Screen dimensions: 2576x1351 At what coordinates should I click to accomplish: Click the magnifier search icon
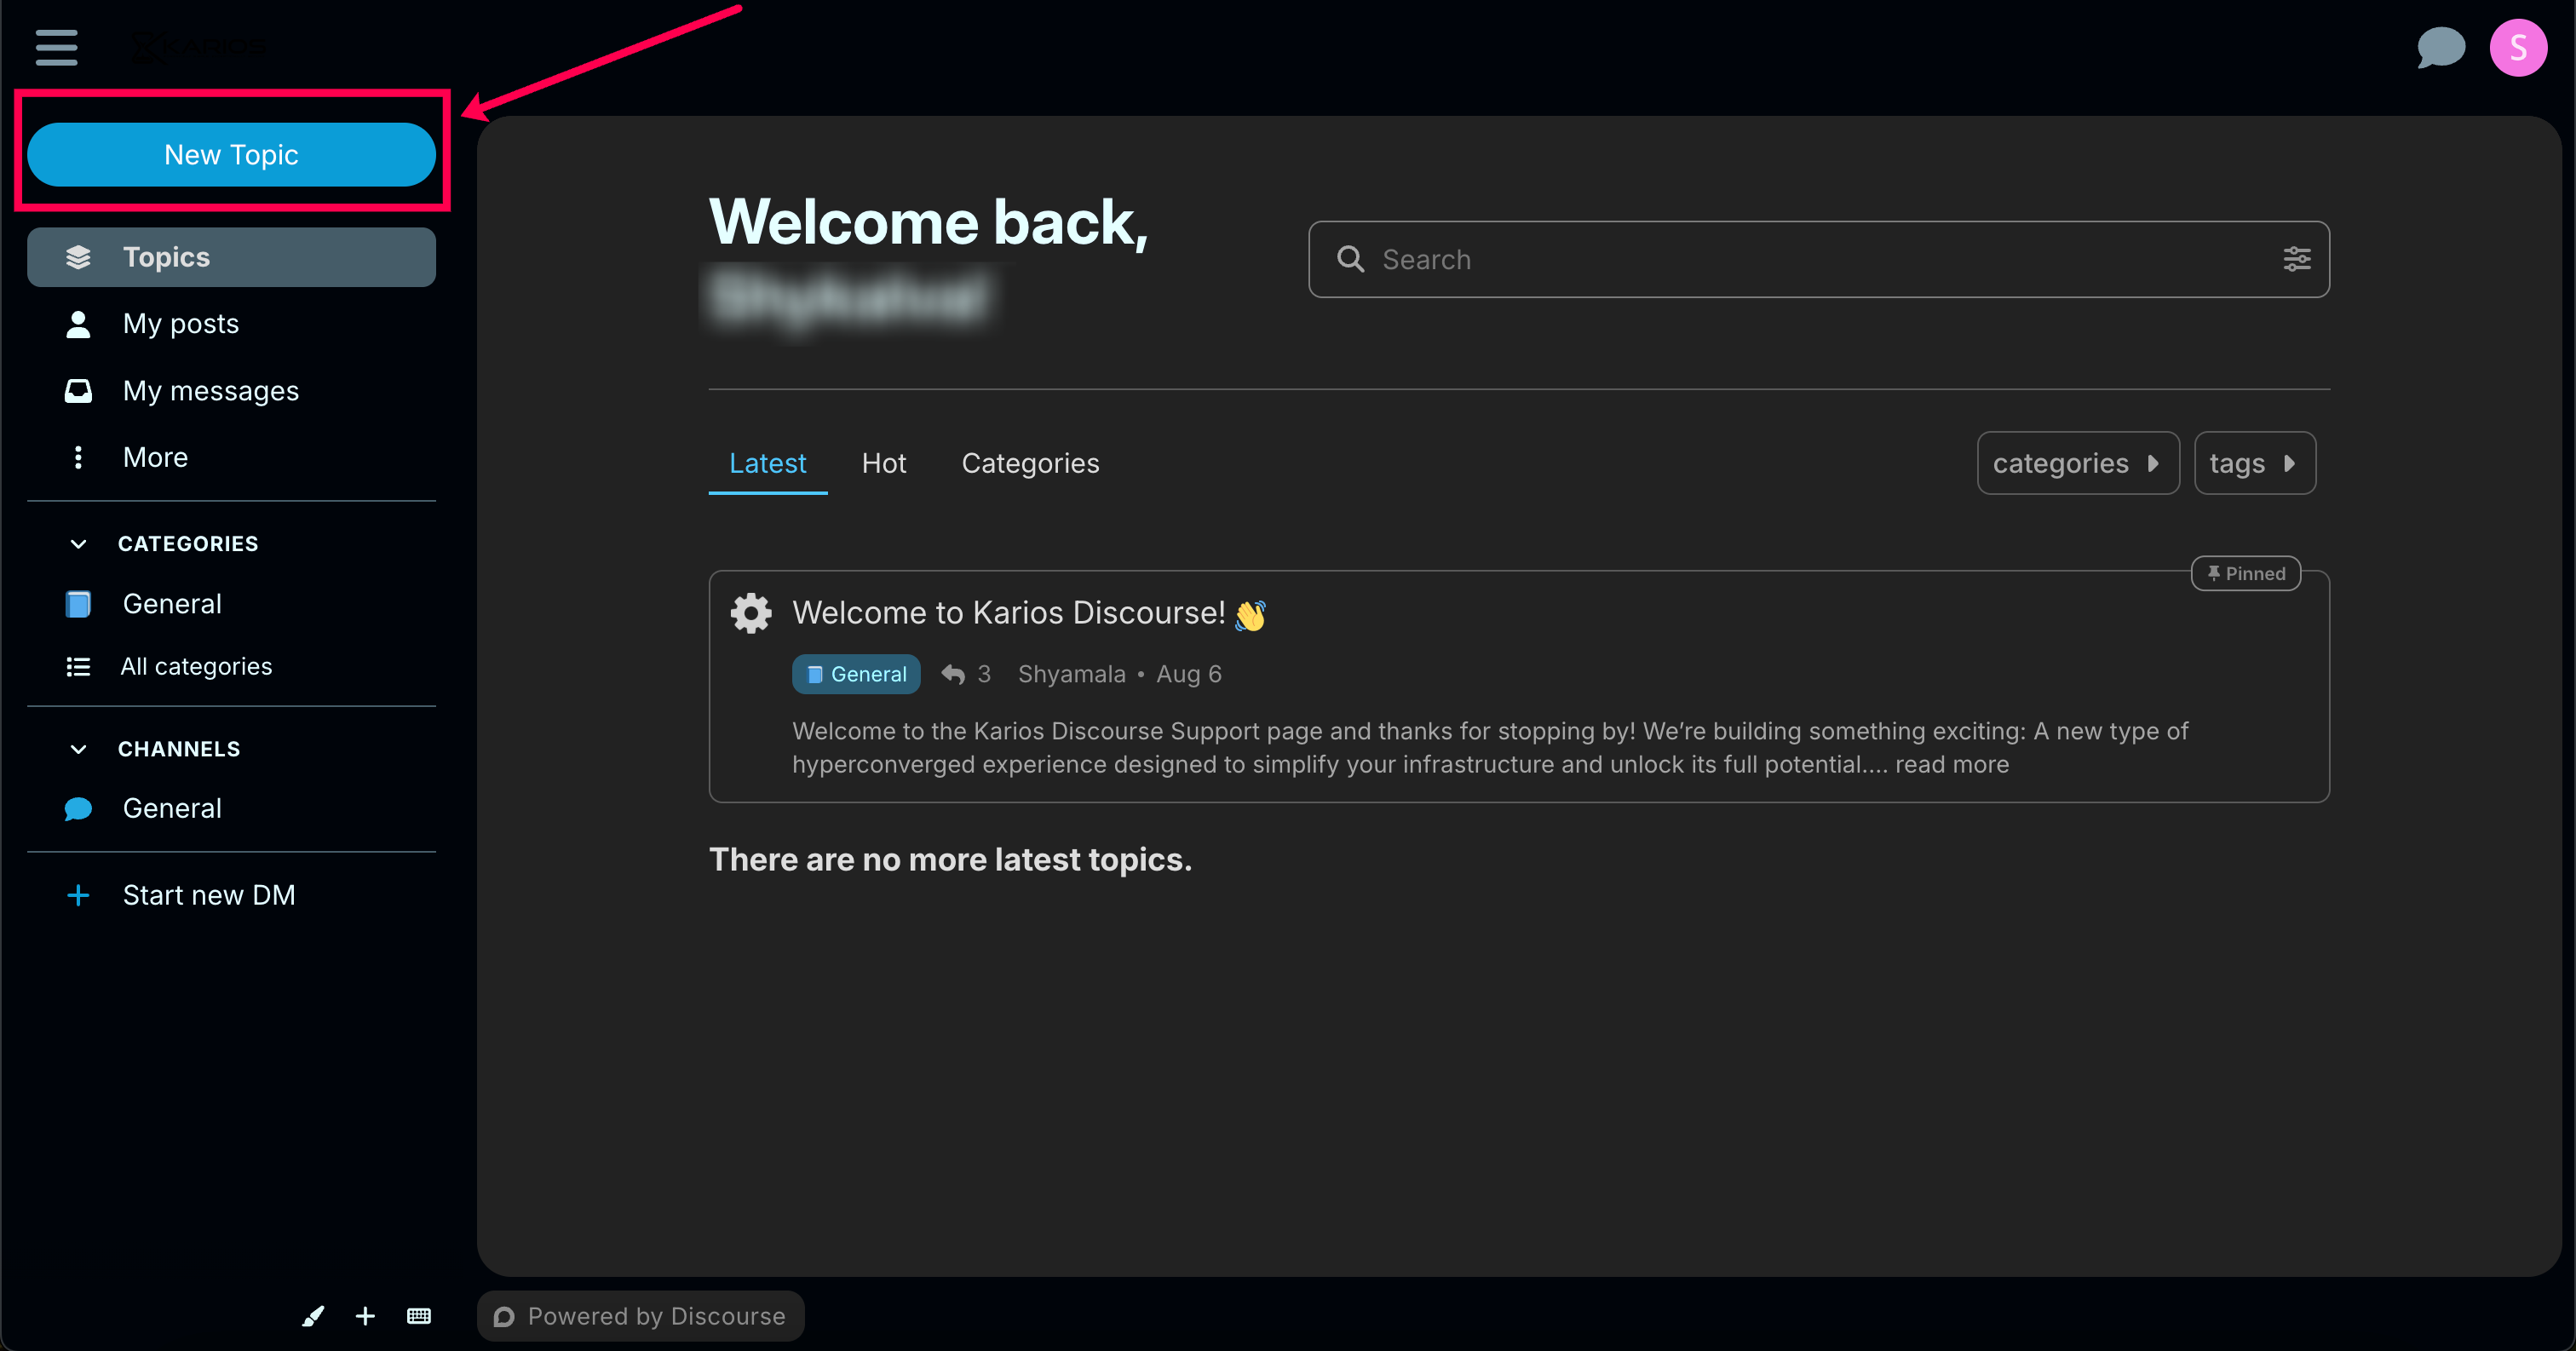point(1350,259)
